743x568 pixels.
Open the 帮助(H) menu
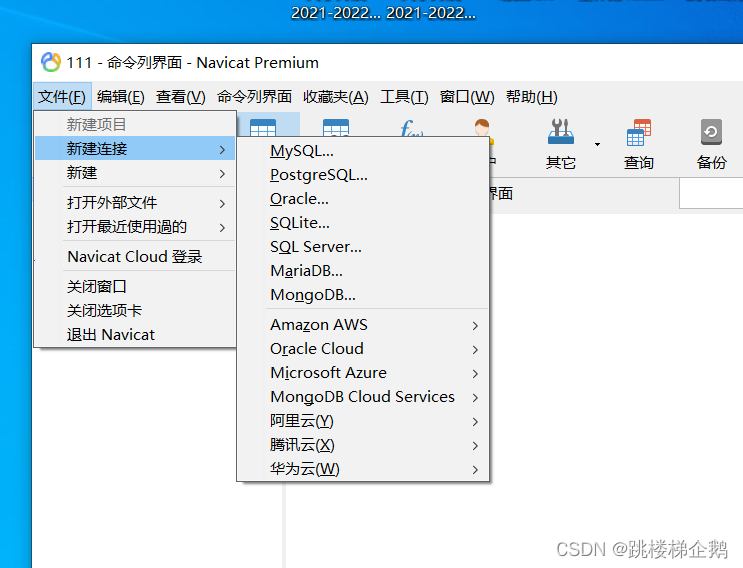[x=531, y=97]
